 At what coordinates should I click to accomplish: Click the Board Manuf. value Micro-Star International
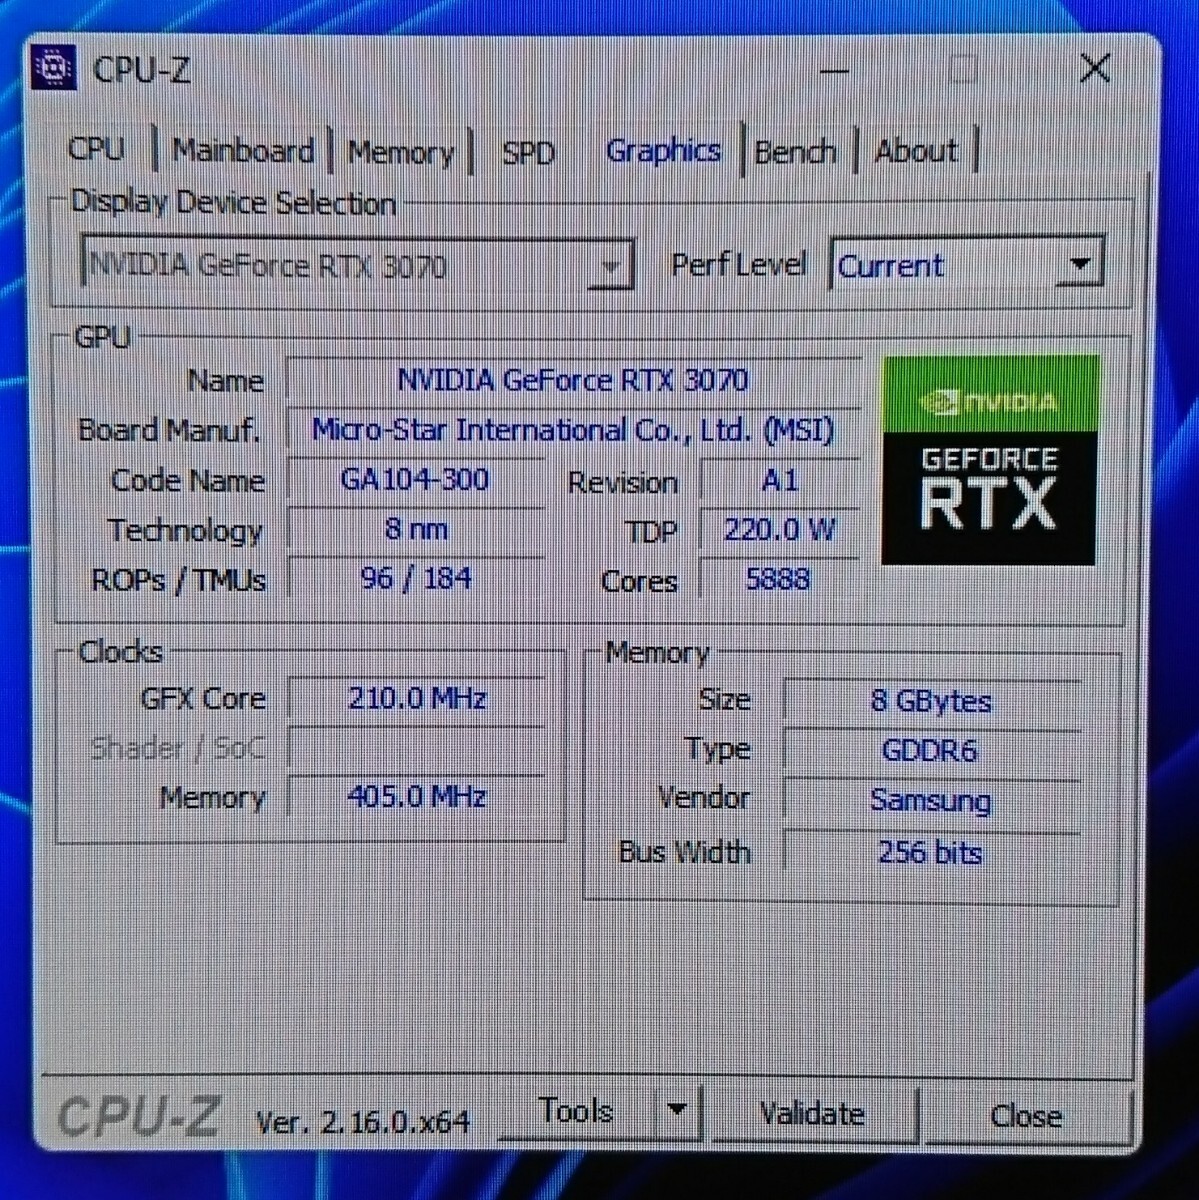573,430
